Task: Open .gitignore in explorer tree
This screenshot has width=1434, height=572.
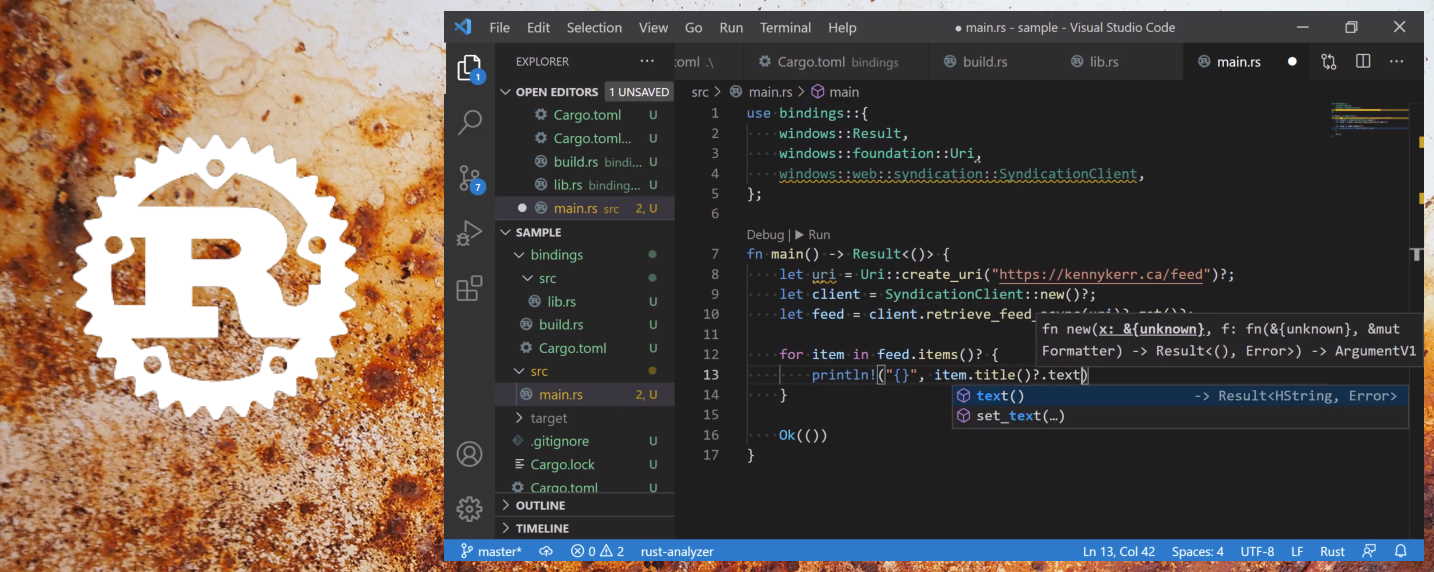Action: click(x=584, y=441)
